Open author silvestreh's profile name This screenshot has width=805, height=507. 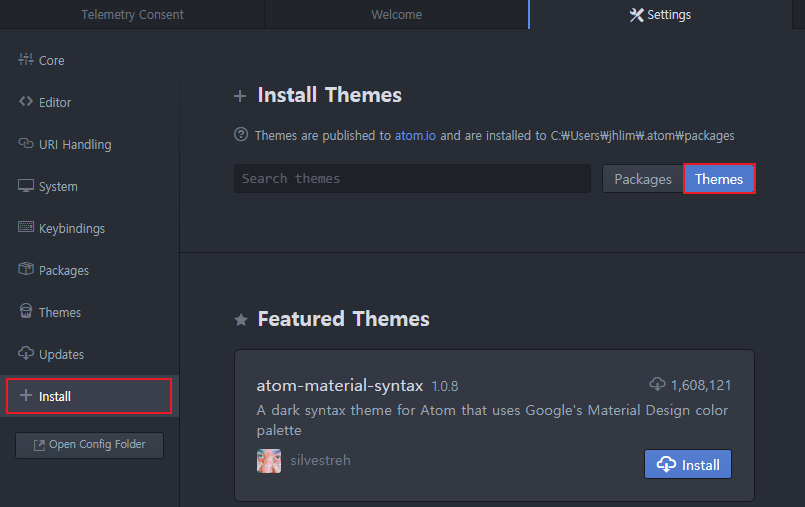[320, 460]
